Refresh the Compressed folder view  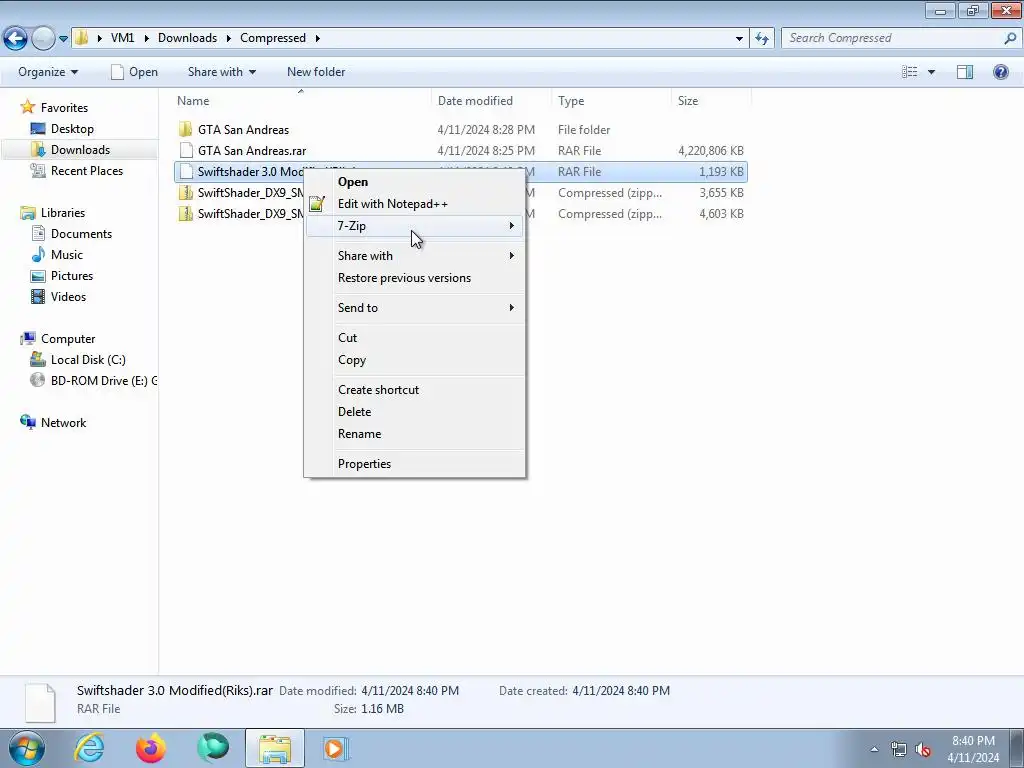pos(761,39)
